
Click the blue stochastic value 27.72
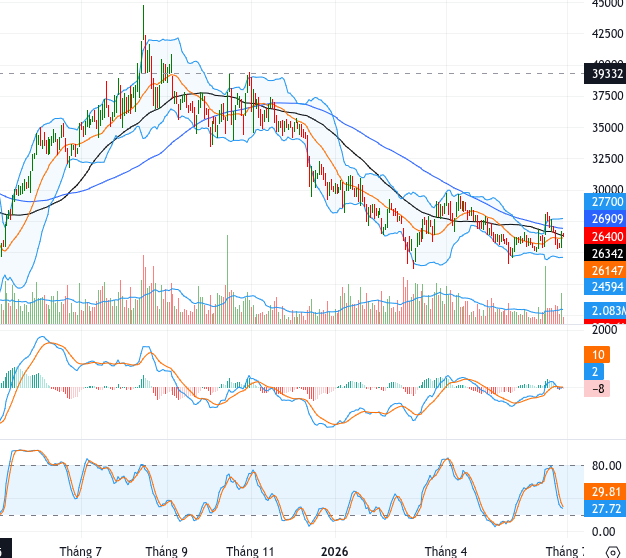pyautogui.click(x=605, y=509)
